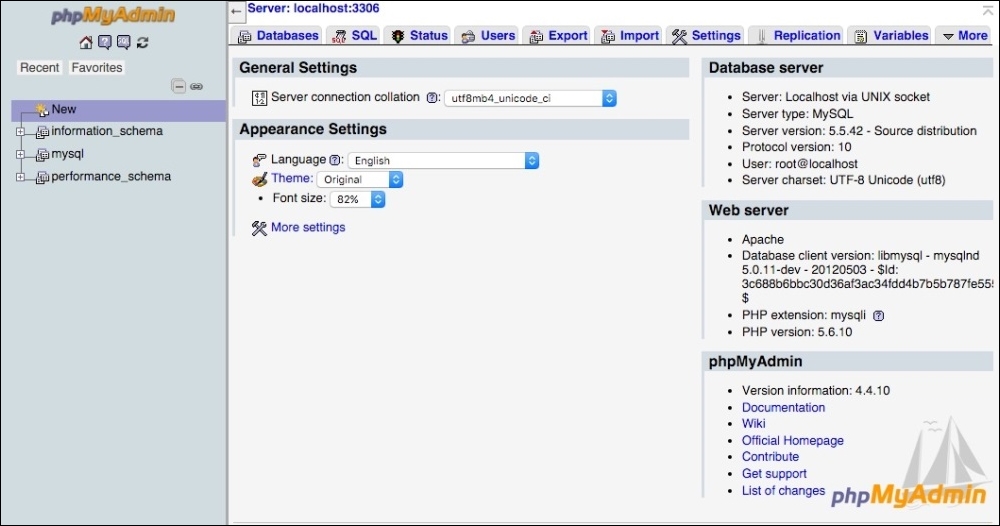This screenshot has width=1000, height=526.
Task: Click the 'PHP version: 5.6.10' text
Action: point(797,332)
